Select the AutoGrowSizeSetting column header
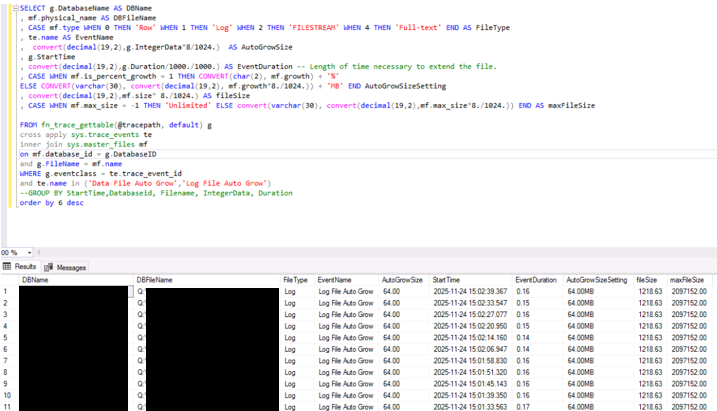The width and height of the screenshot is (717, 411). [597, 280]
